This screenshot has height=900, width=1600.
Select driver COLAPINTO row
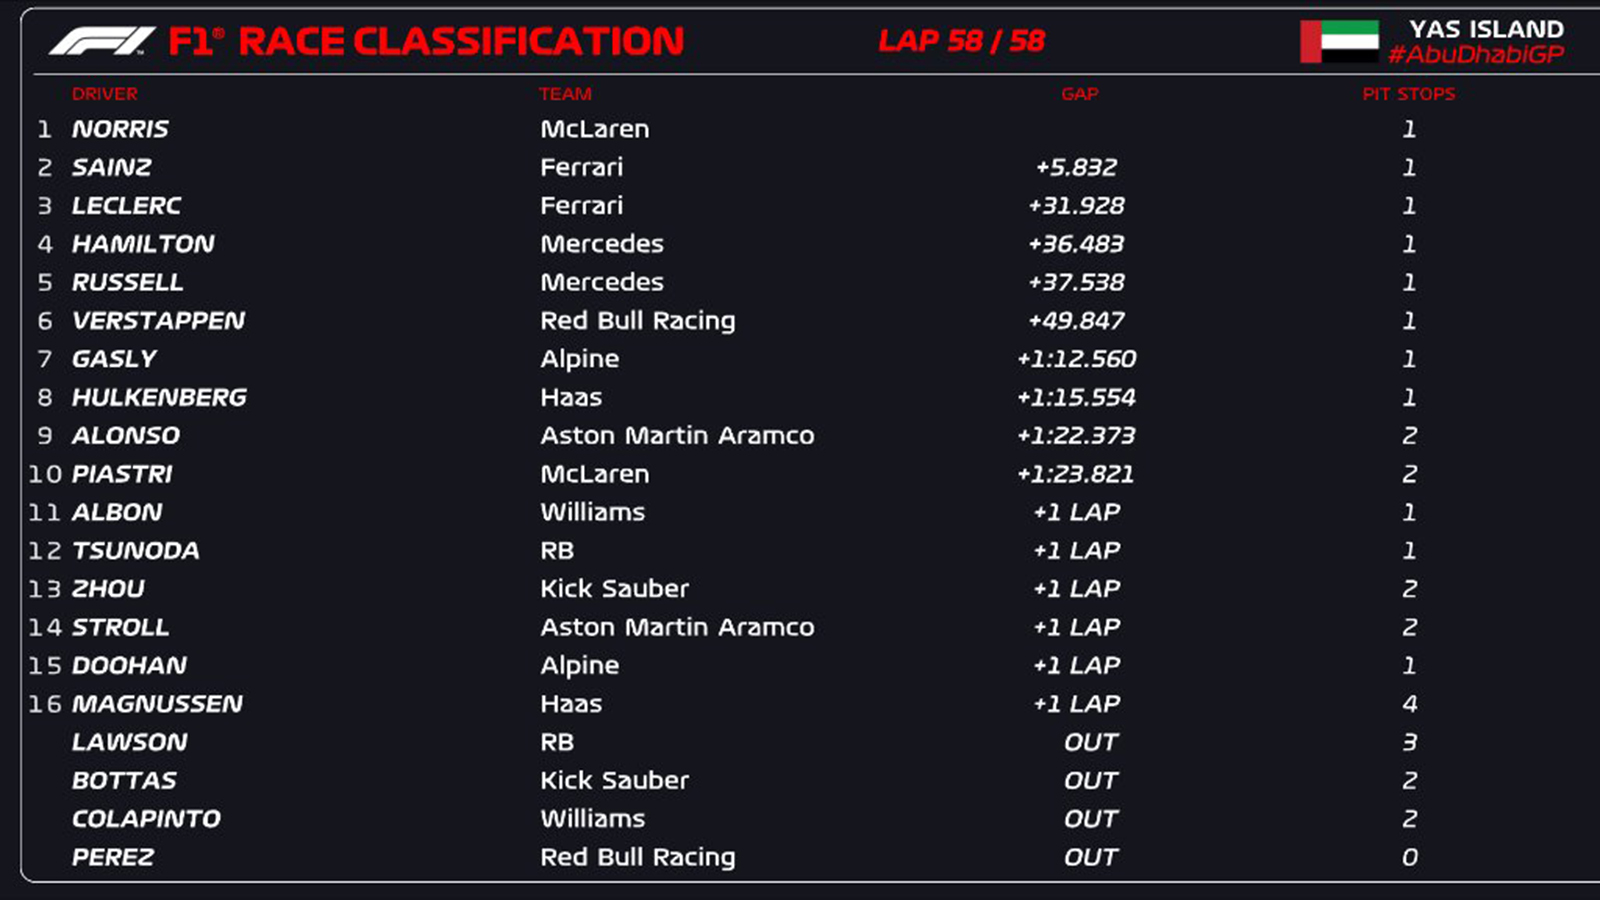coord(146,819)
